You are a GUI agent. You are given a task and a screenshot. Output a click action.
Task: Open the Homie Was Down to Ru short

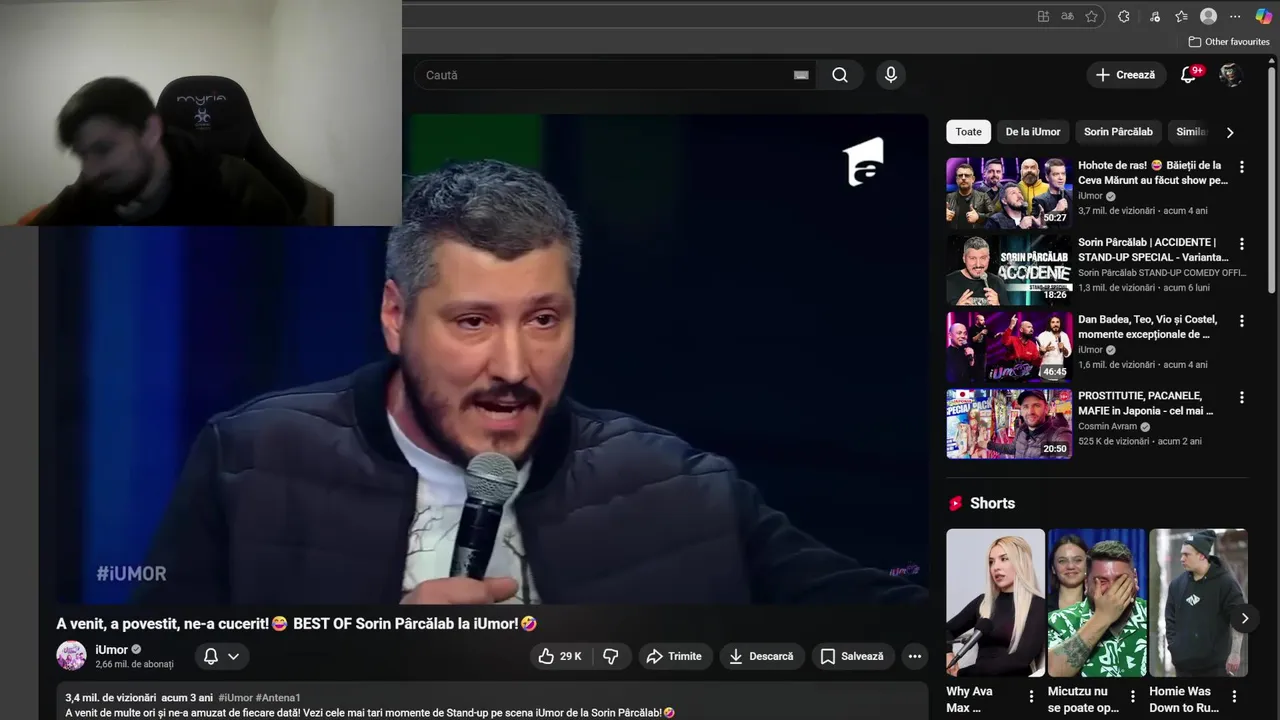click(x=1198, y=603)
